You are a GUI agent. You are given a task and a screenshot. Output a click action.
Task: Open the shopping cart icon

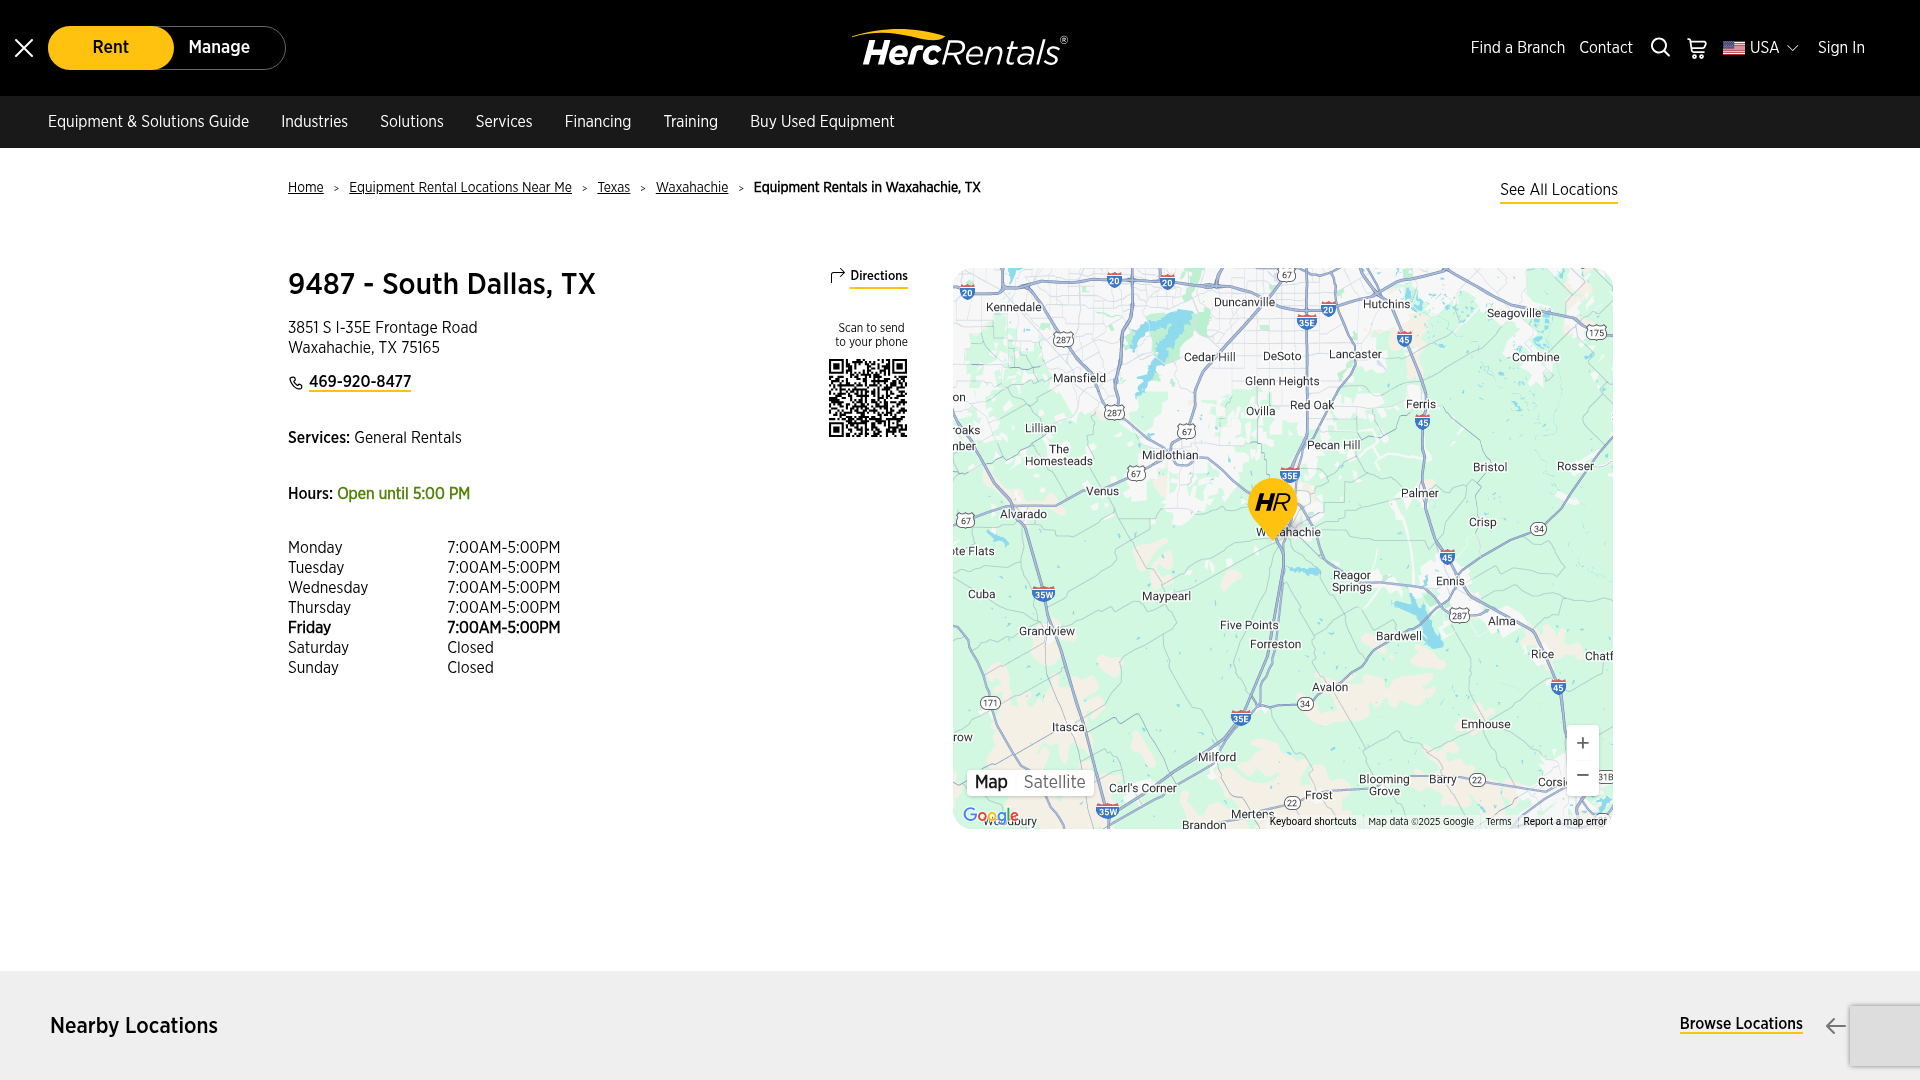click(x=1697, y=48)
